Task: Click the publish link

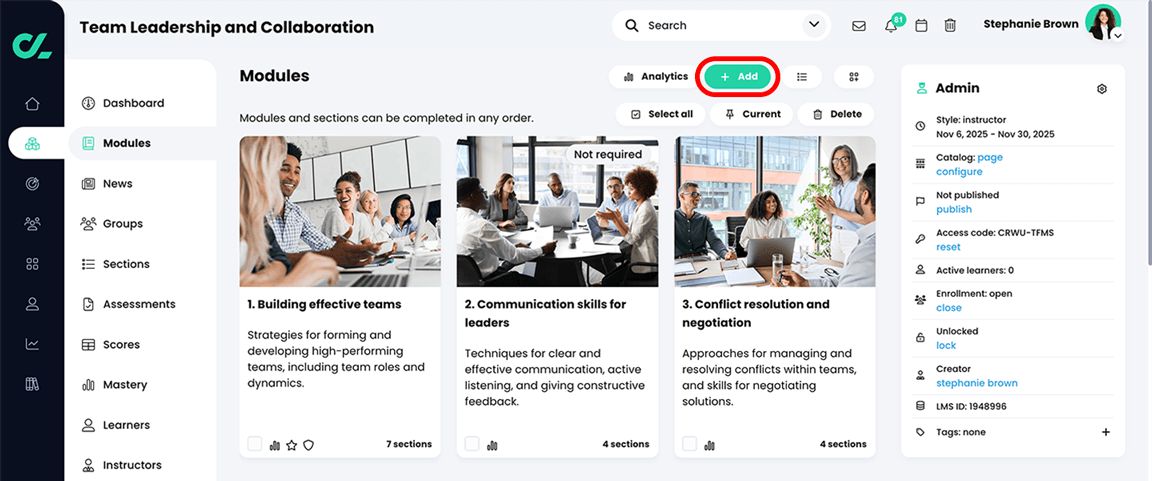Action: (954, 209)
